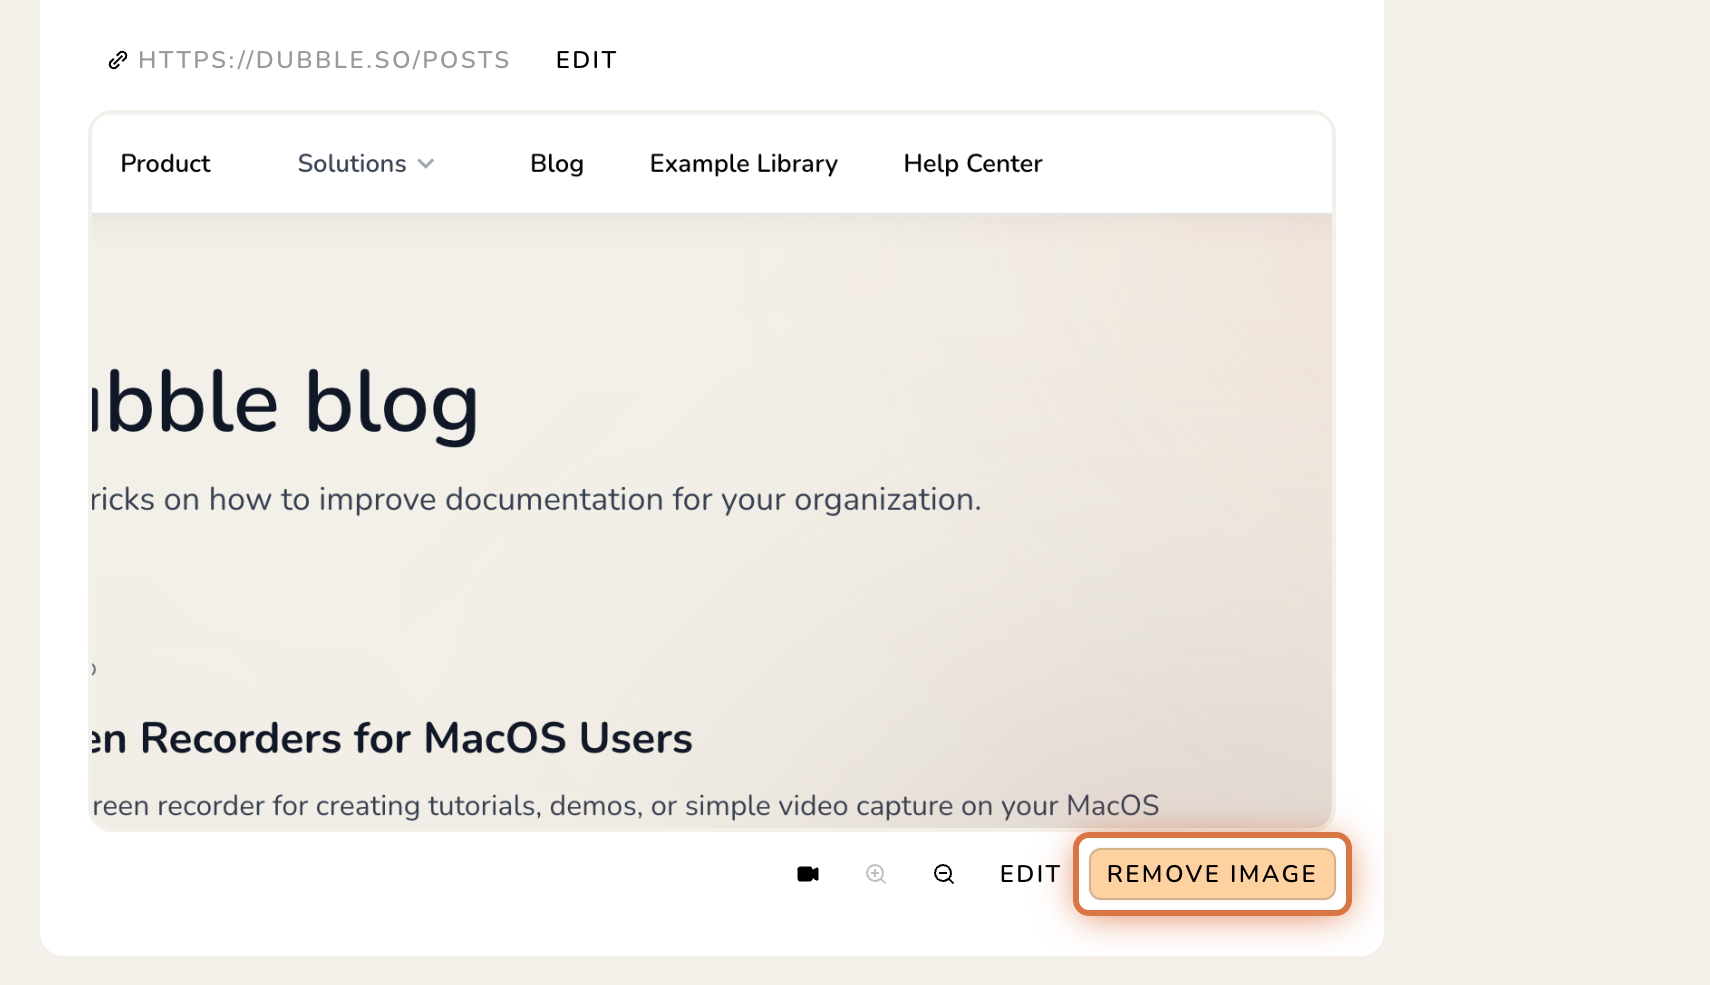Click the video camera icon
Screen dimensions: 1710x985
[x=808, y=874]
